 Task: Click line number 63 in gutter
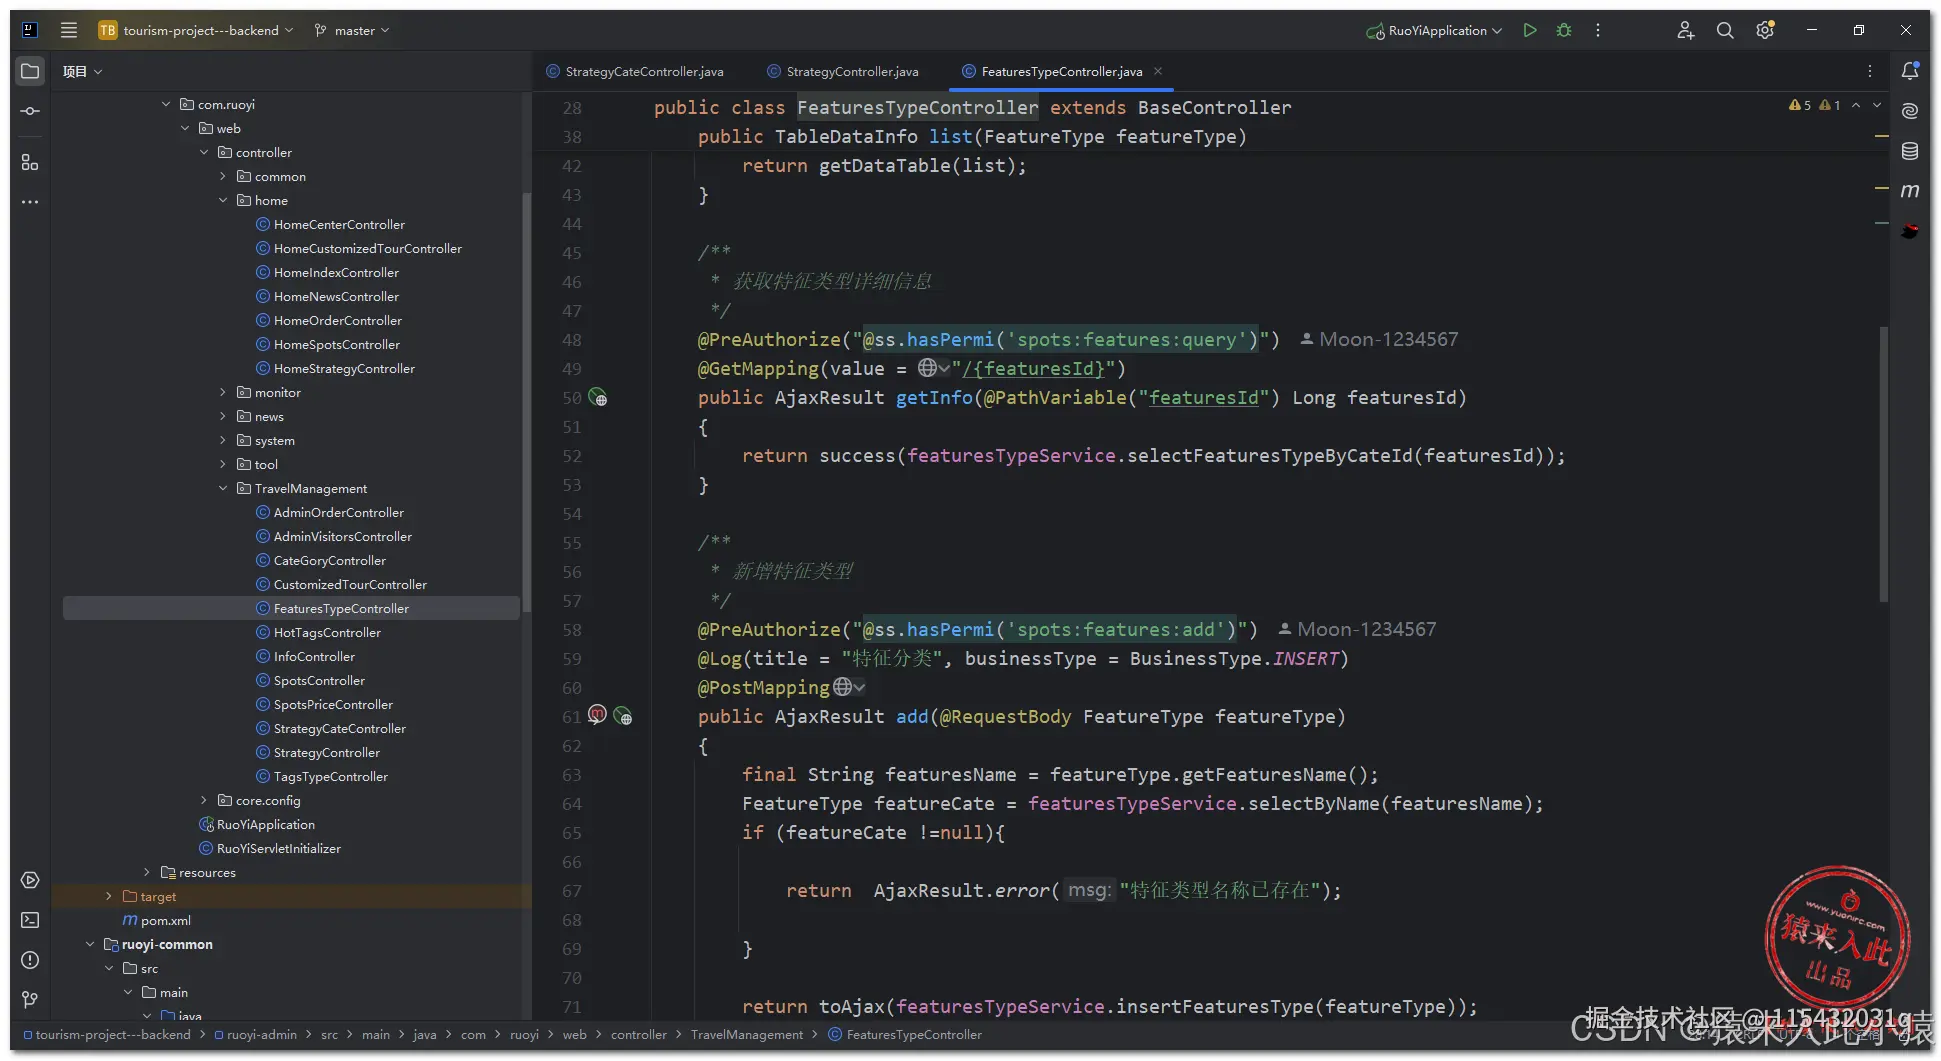pyautogui.click(x=572, y=775)
